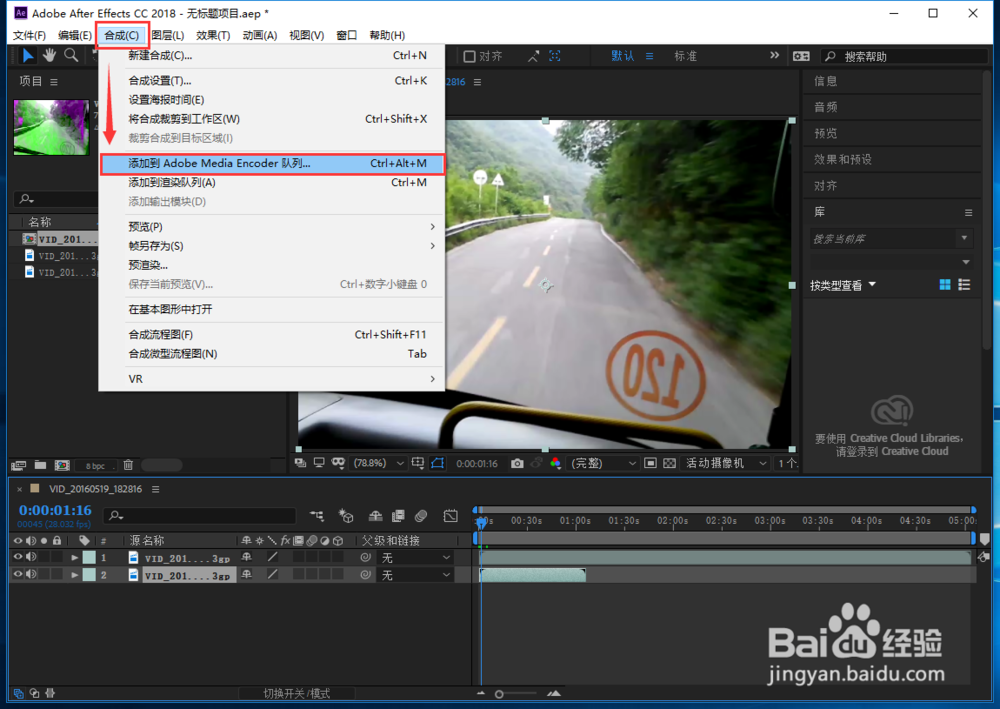The height and width of the screenshot is (709, 1000).
Task: Click the Draft 3D icon in timeline
Action: tap(346, 516)
